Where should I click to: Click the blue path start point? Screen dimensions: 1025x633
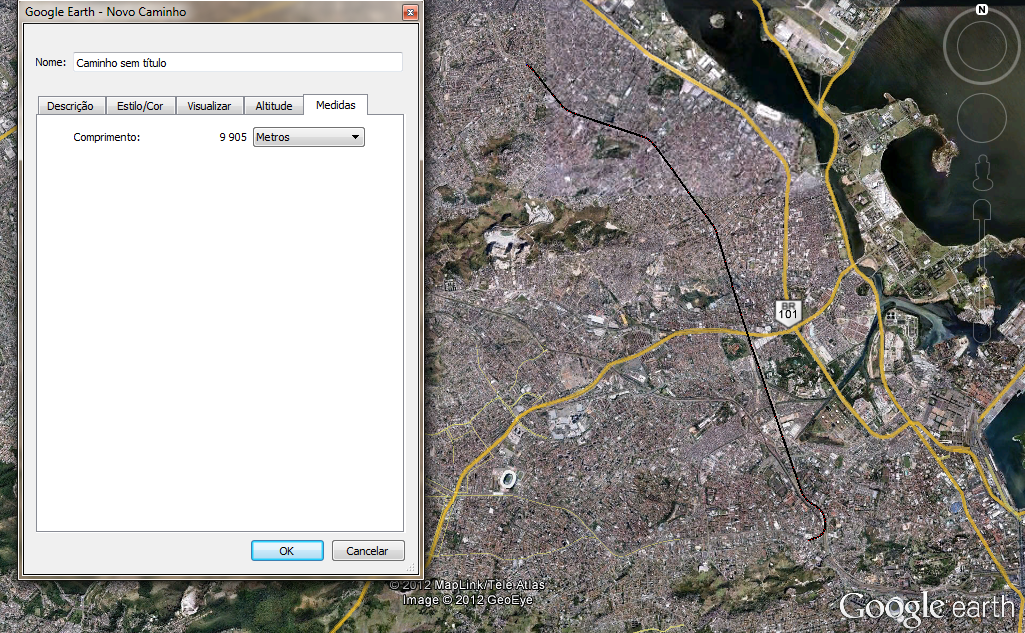[527, 64]
